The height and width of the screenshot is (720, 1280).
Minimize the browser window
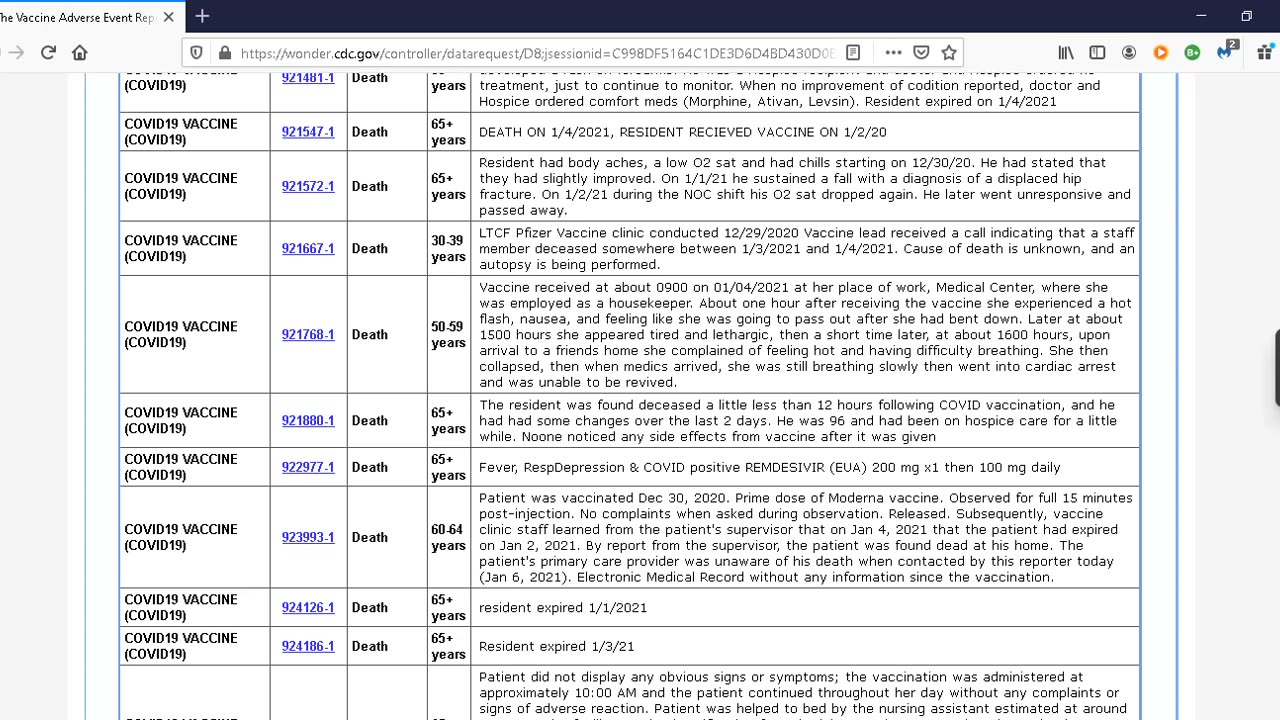[1201, 16]
